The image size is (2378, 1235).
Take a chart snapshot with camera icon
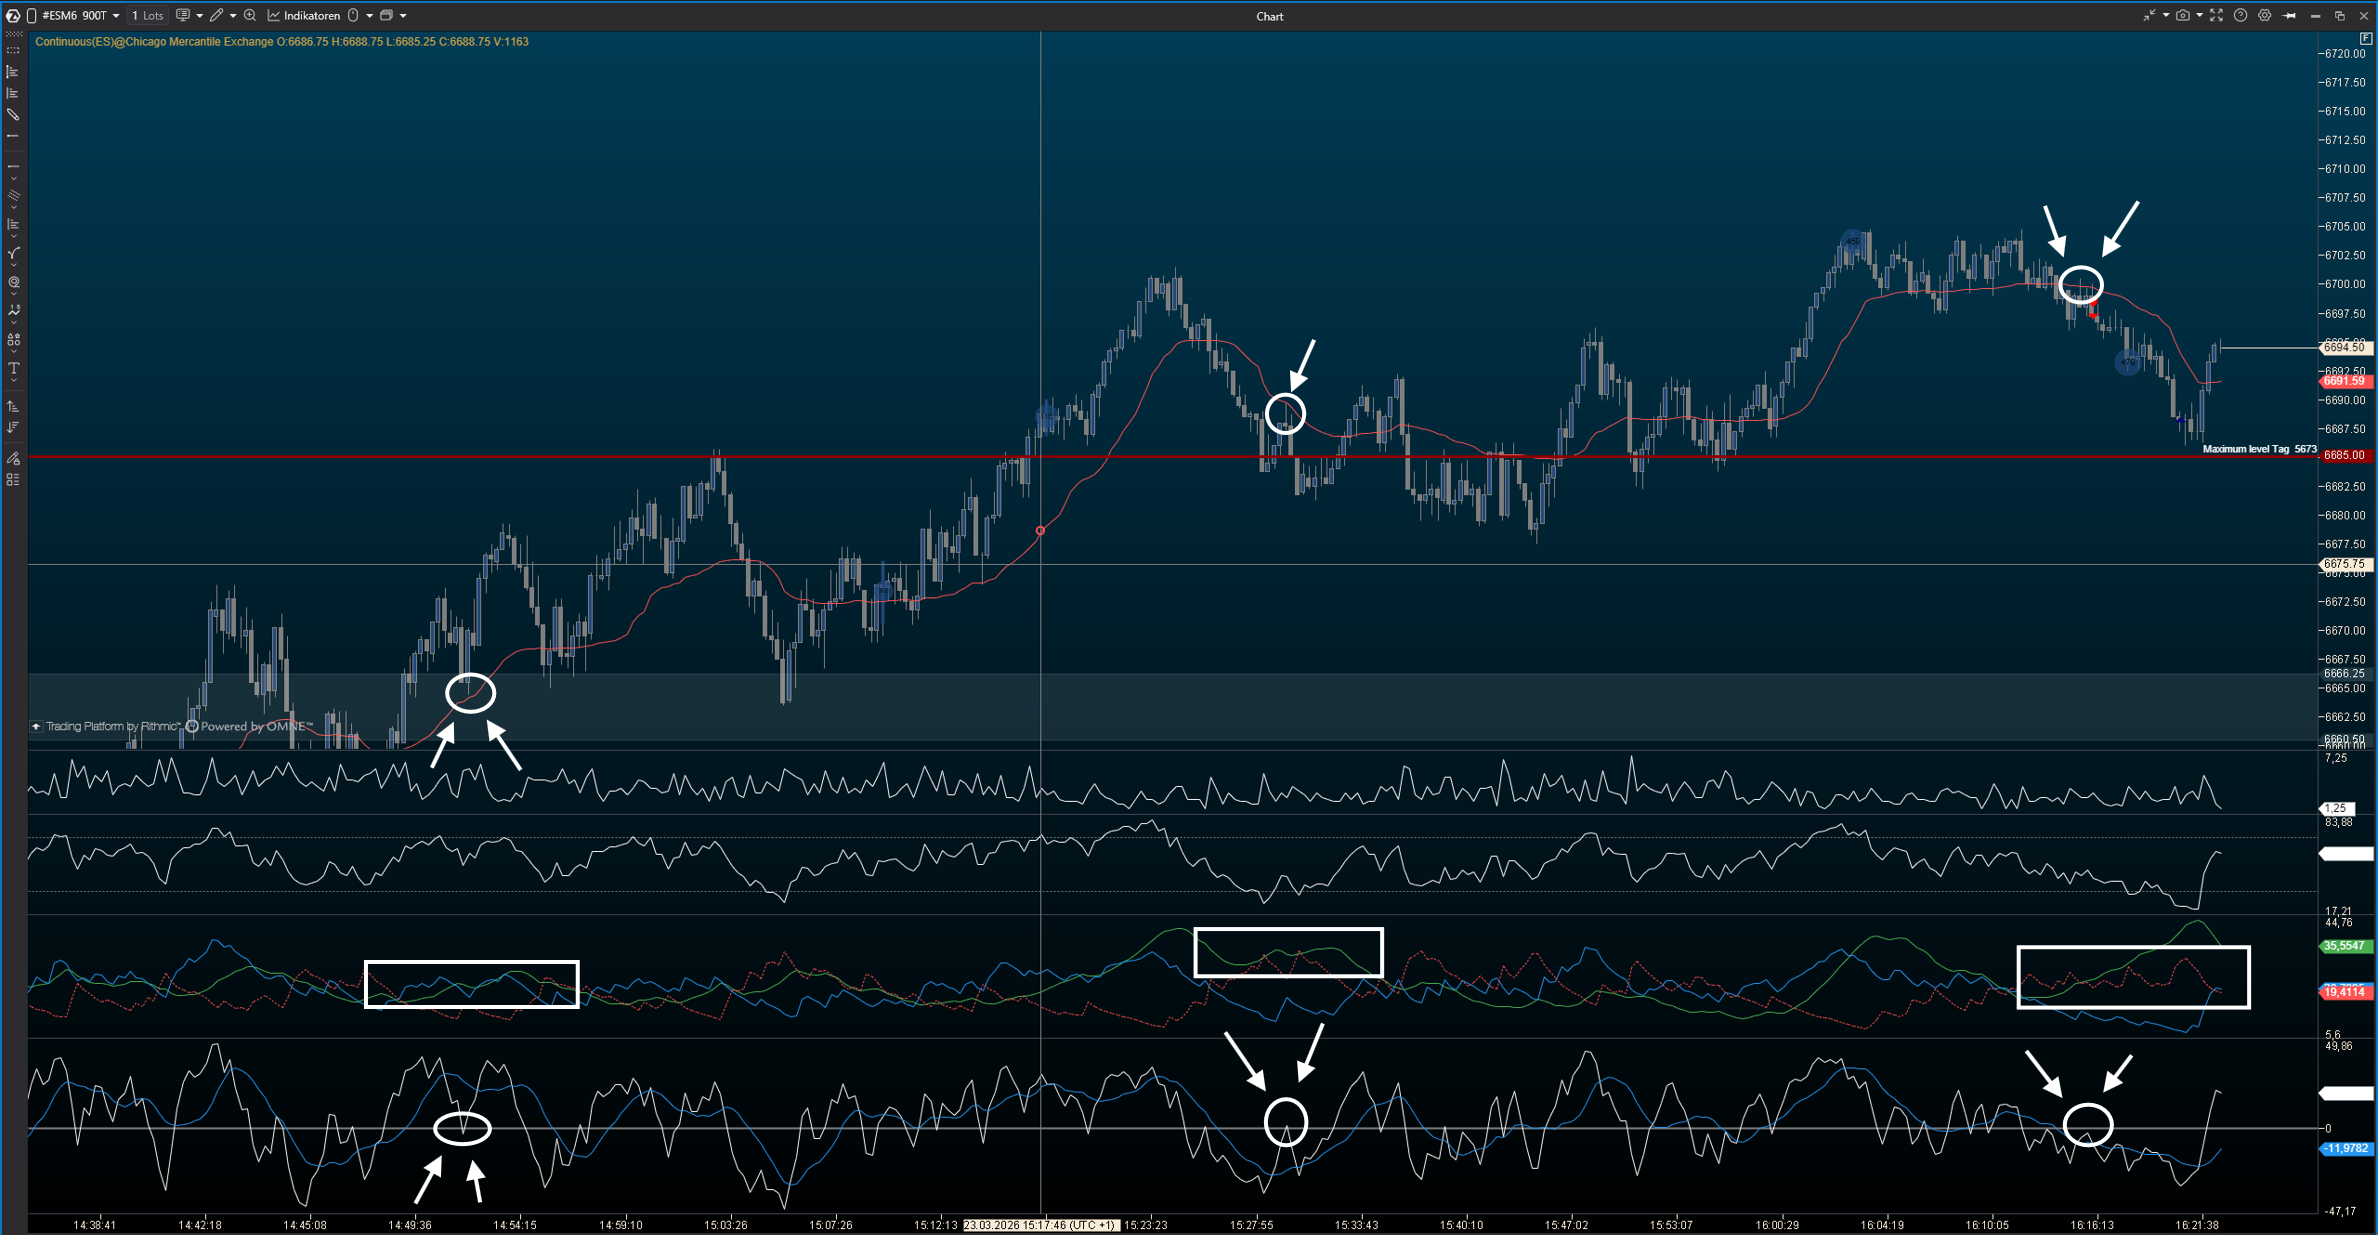(2183, 16)
